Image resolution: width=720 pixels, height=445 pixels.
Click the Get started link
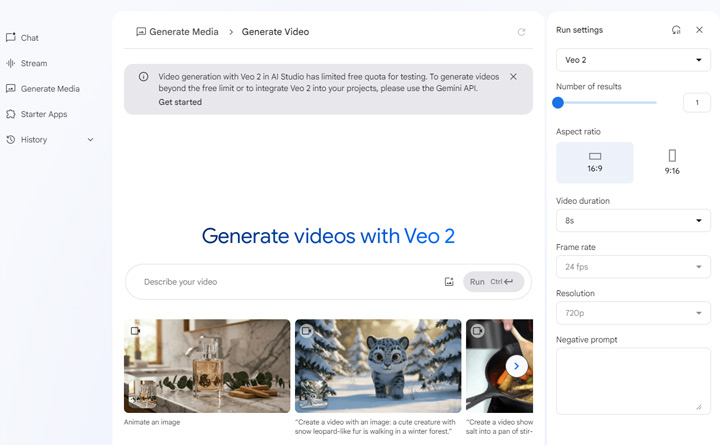(x=180, y=102)
